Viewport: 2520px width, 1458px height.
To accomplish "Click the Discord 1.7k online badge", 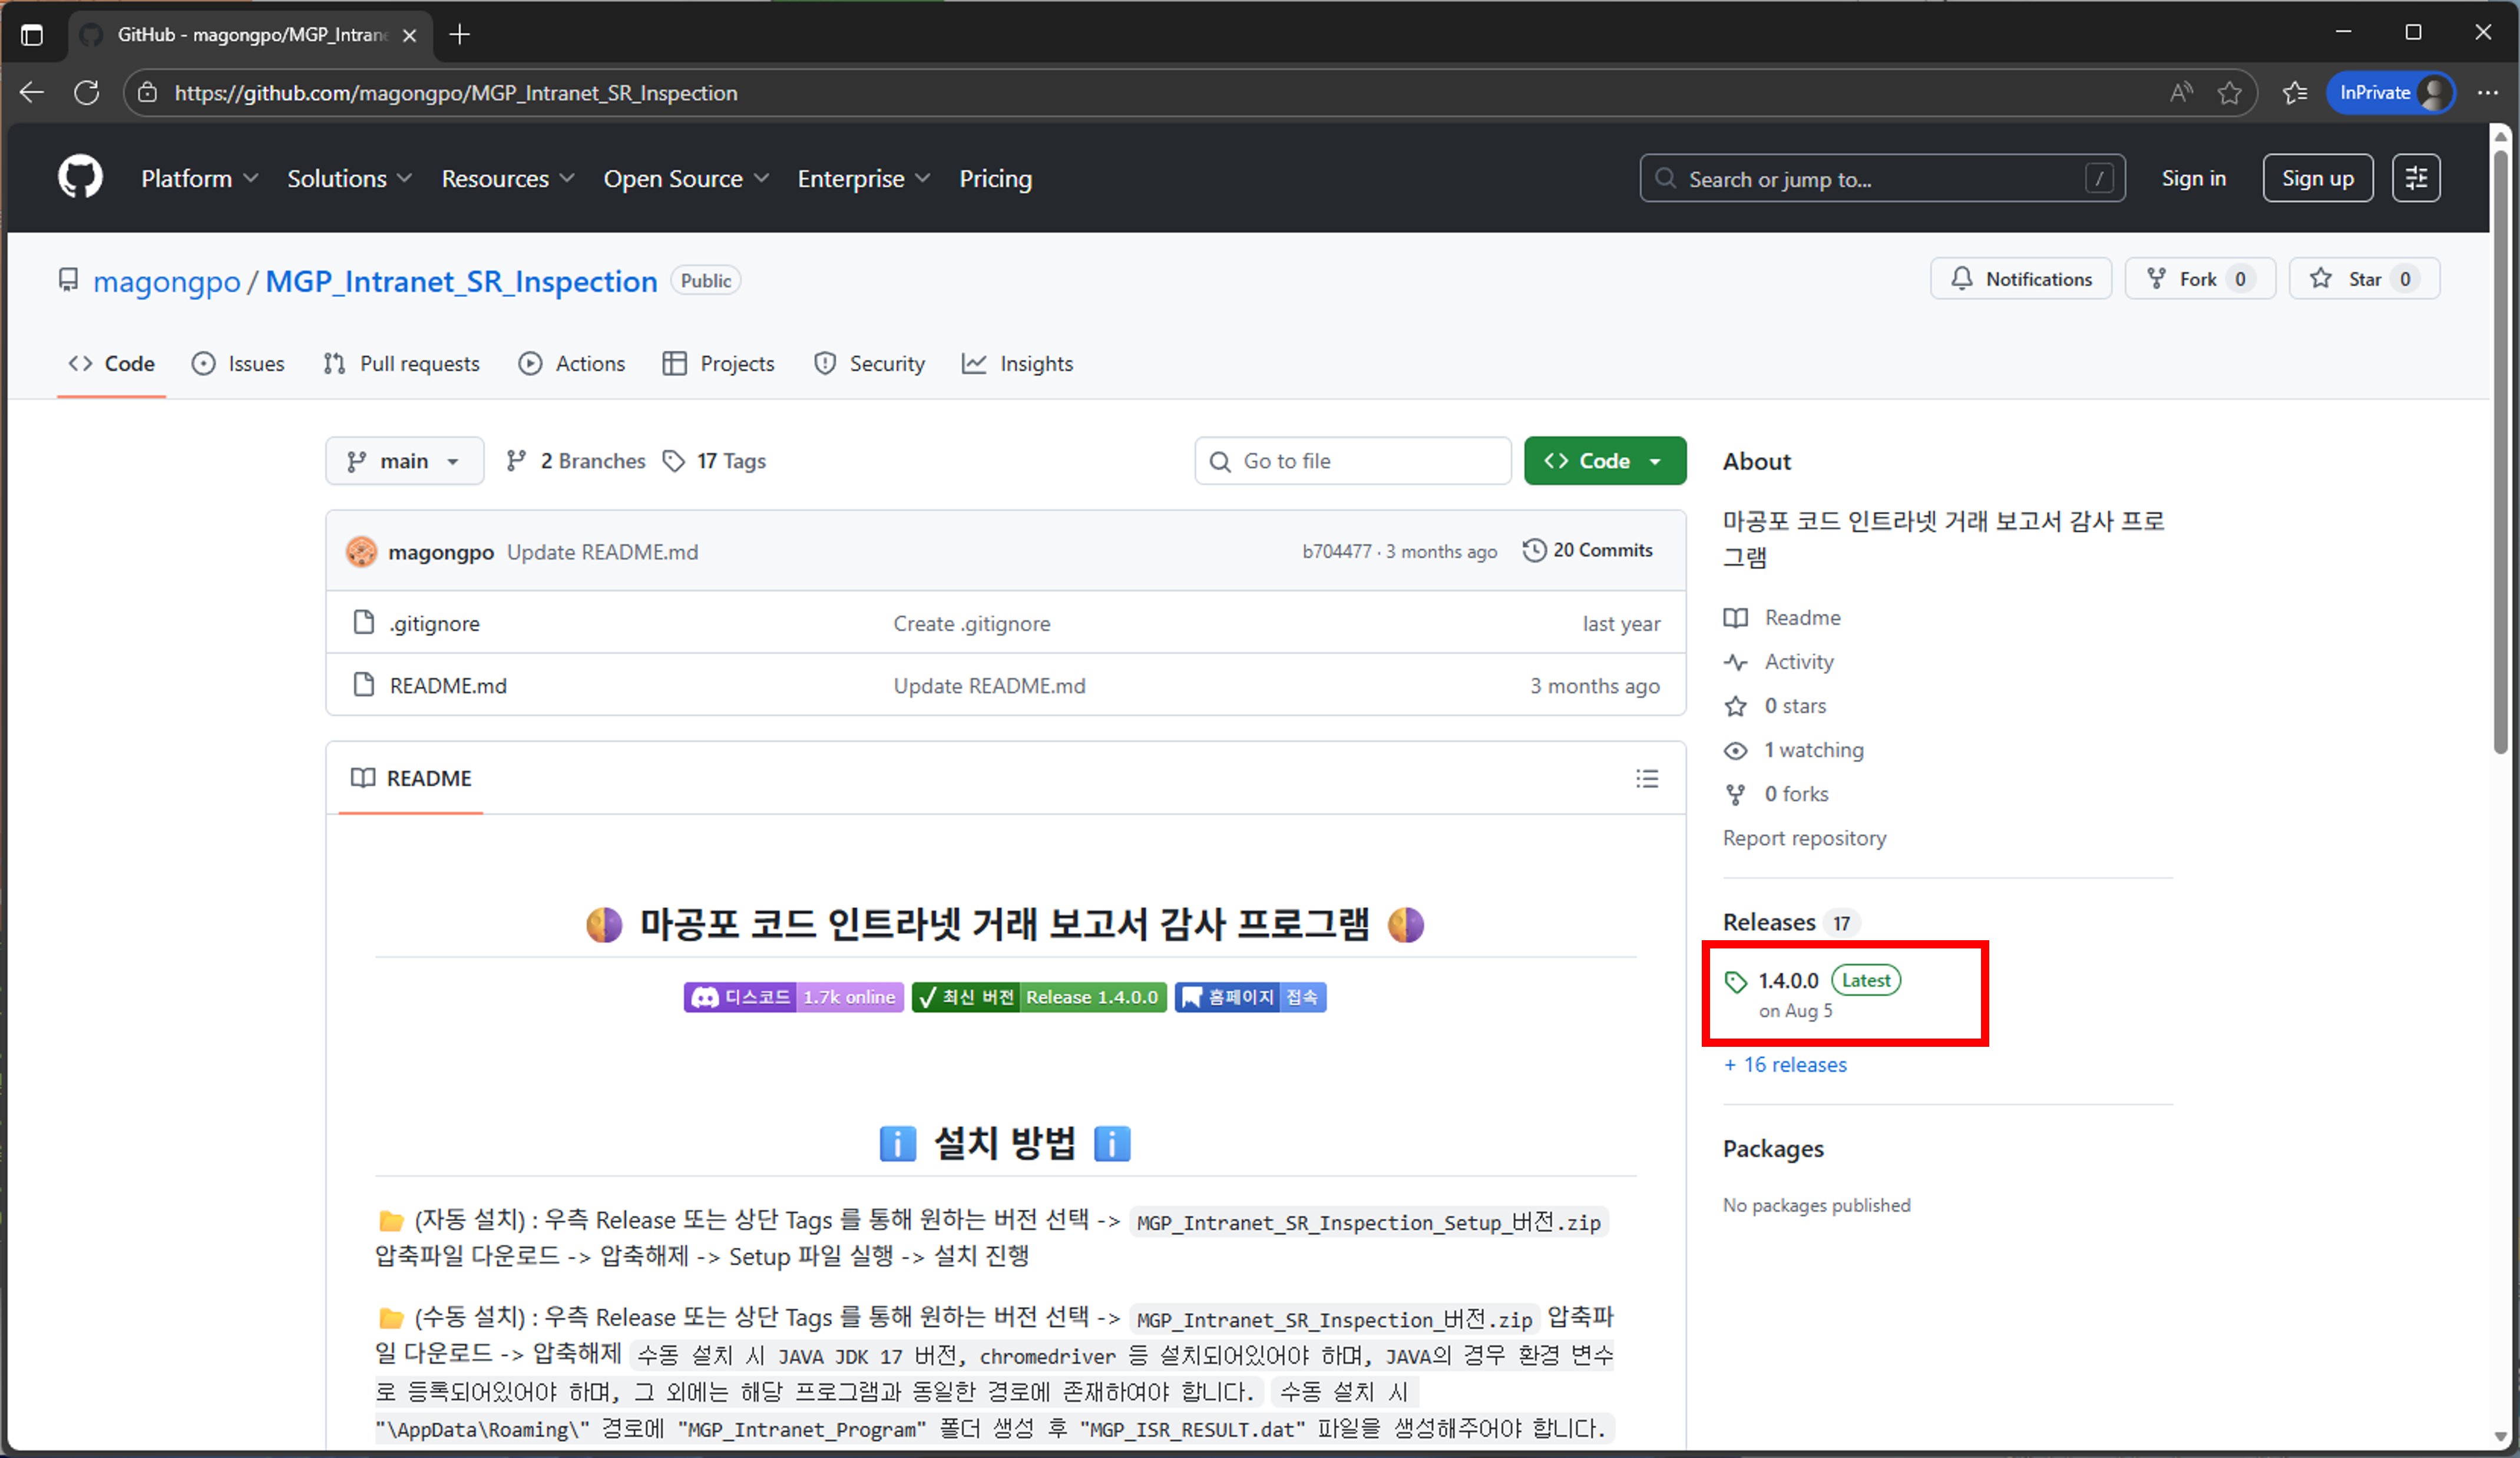I will coord(793,997).
